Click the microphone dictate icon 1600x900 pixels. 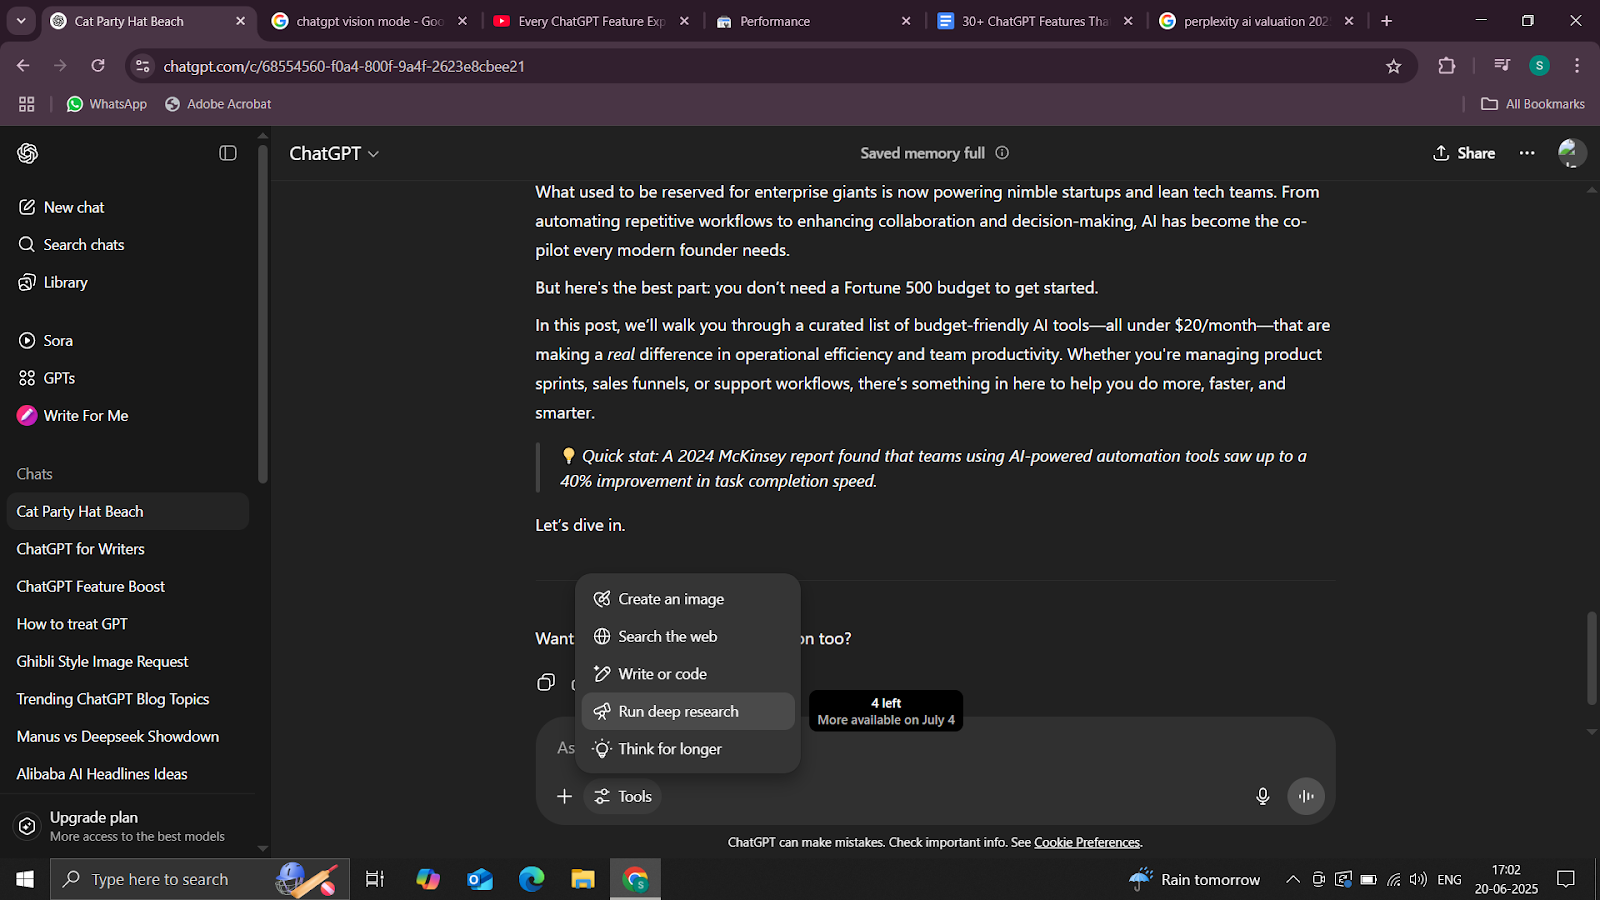point(1263,796)
